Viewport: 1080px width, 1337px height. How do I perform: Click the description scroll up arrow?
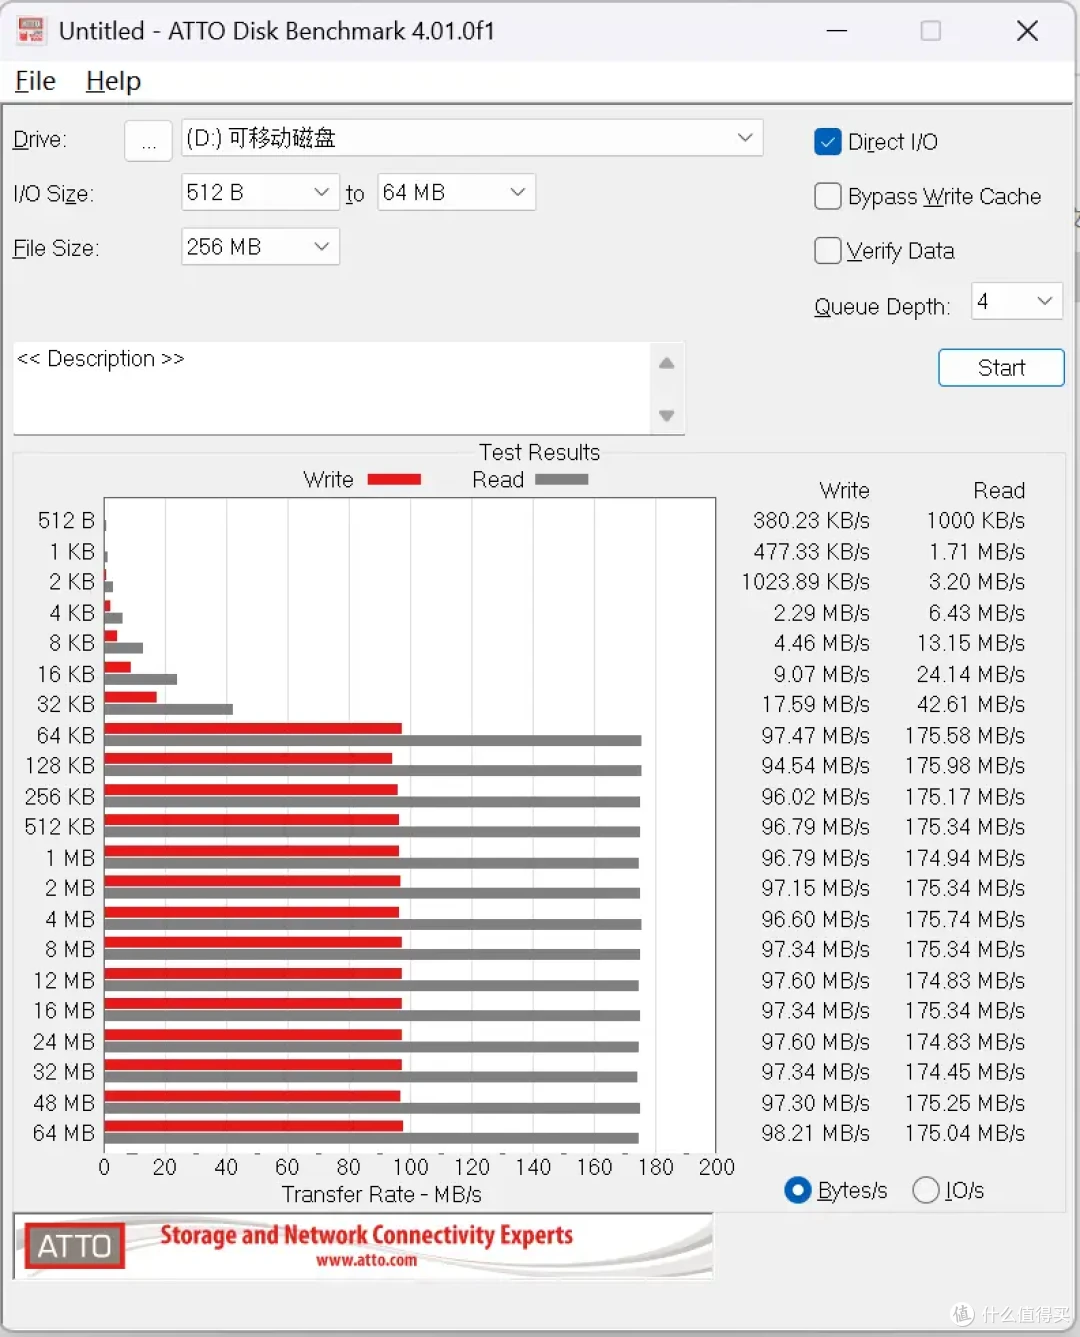point(667,363)
